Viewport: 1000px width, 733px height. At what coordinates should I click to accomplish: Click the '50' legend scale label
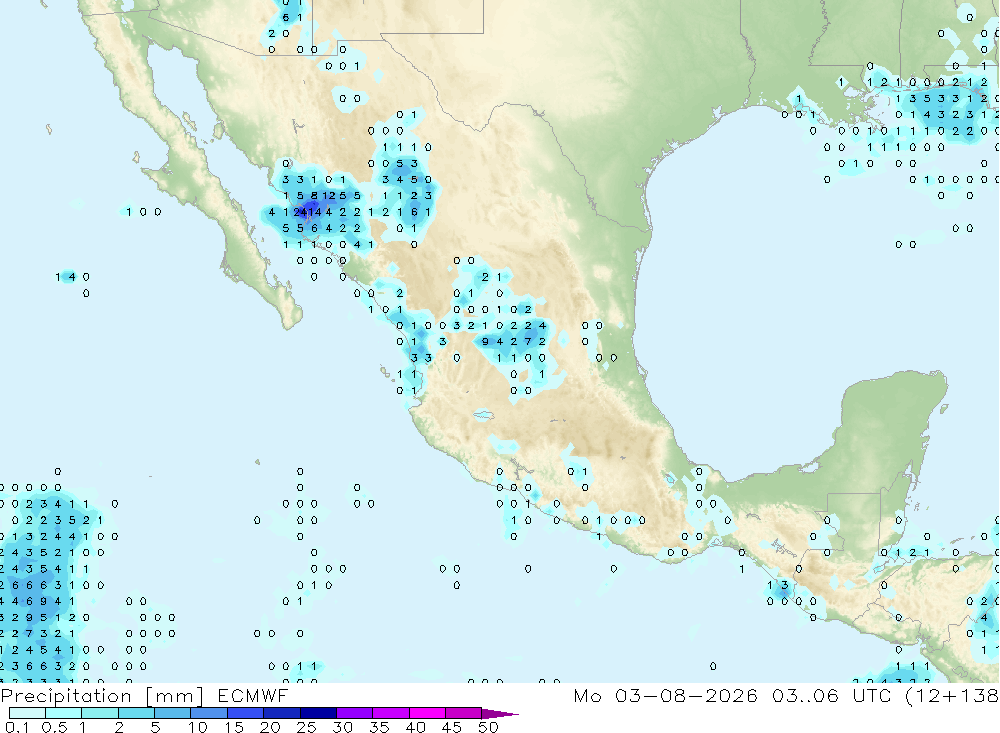coord(489,727)
